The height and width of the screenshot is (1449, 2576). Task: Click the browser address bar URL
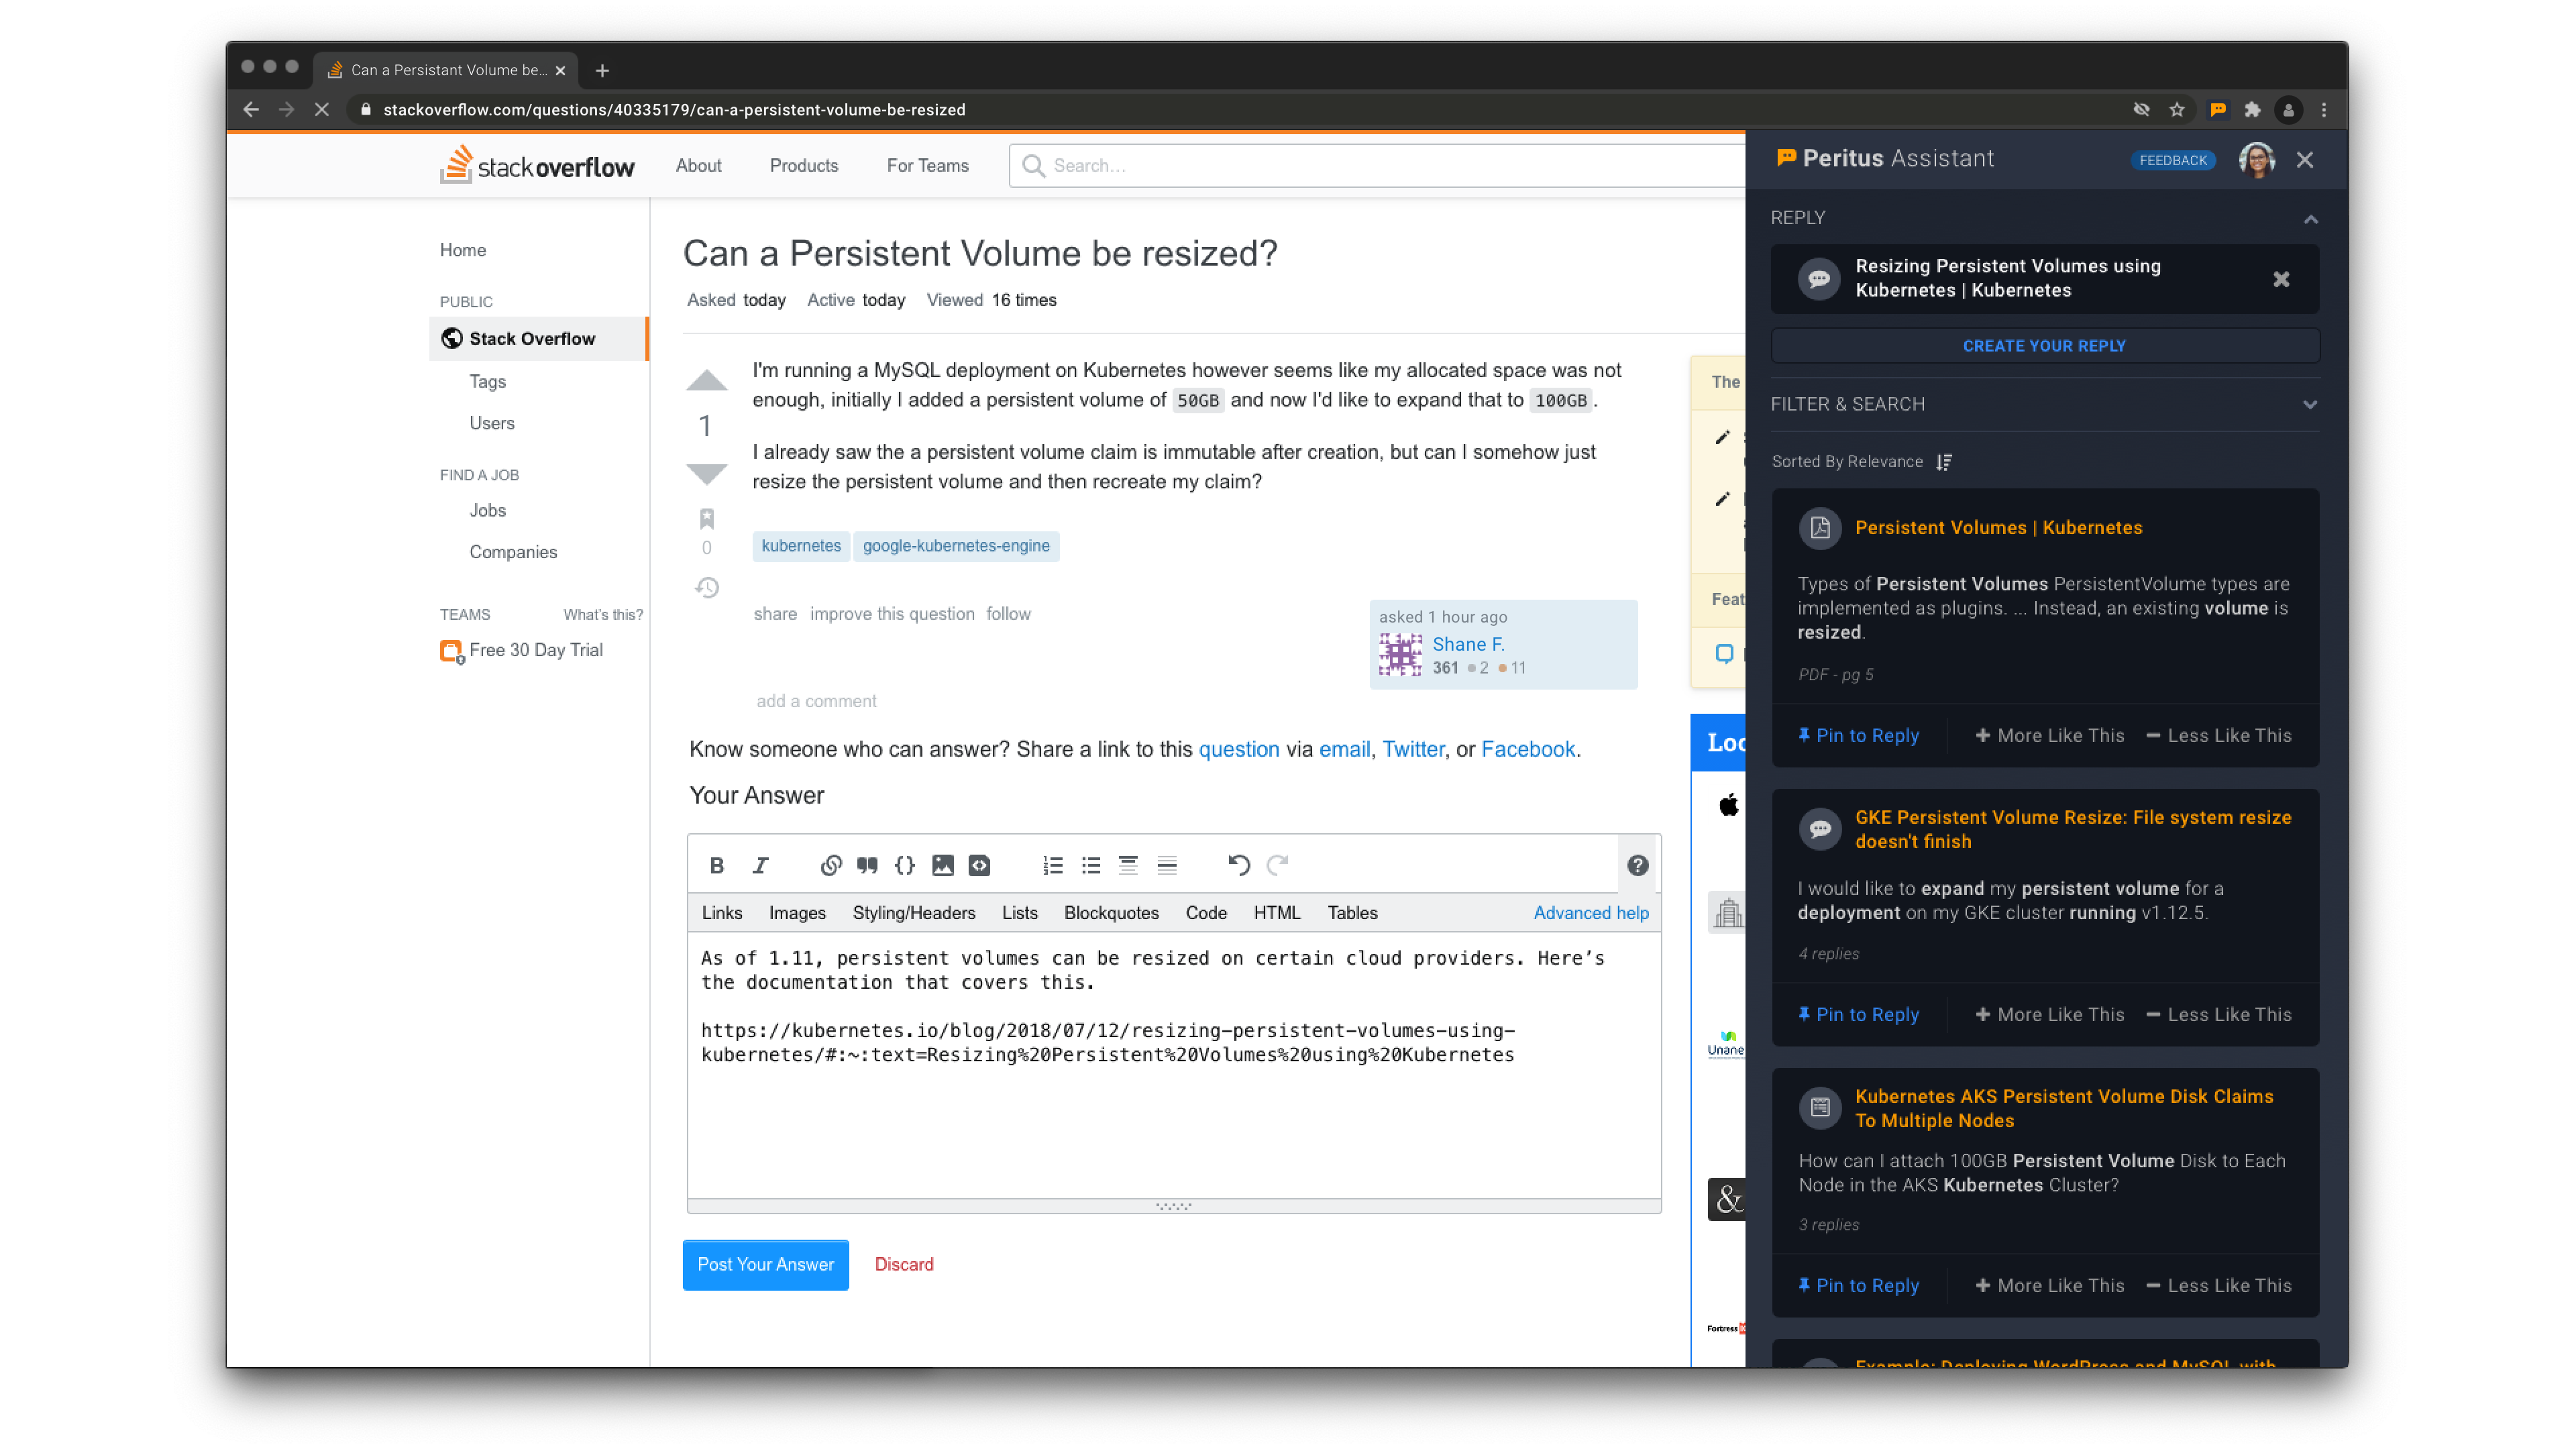674,110
